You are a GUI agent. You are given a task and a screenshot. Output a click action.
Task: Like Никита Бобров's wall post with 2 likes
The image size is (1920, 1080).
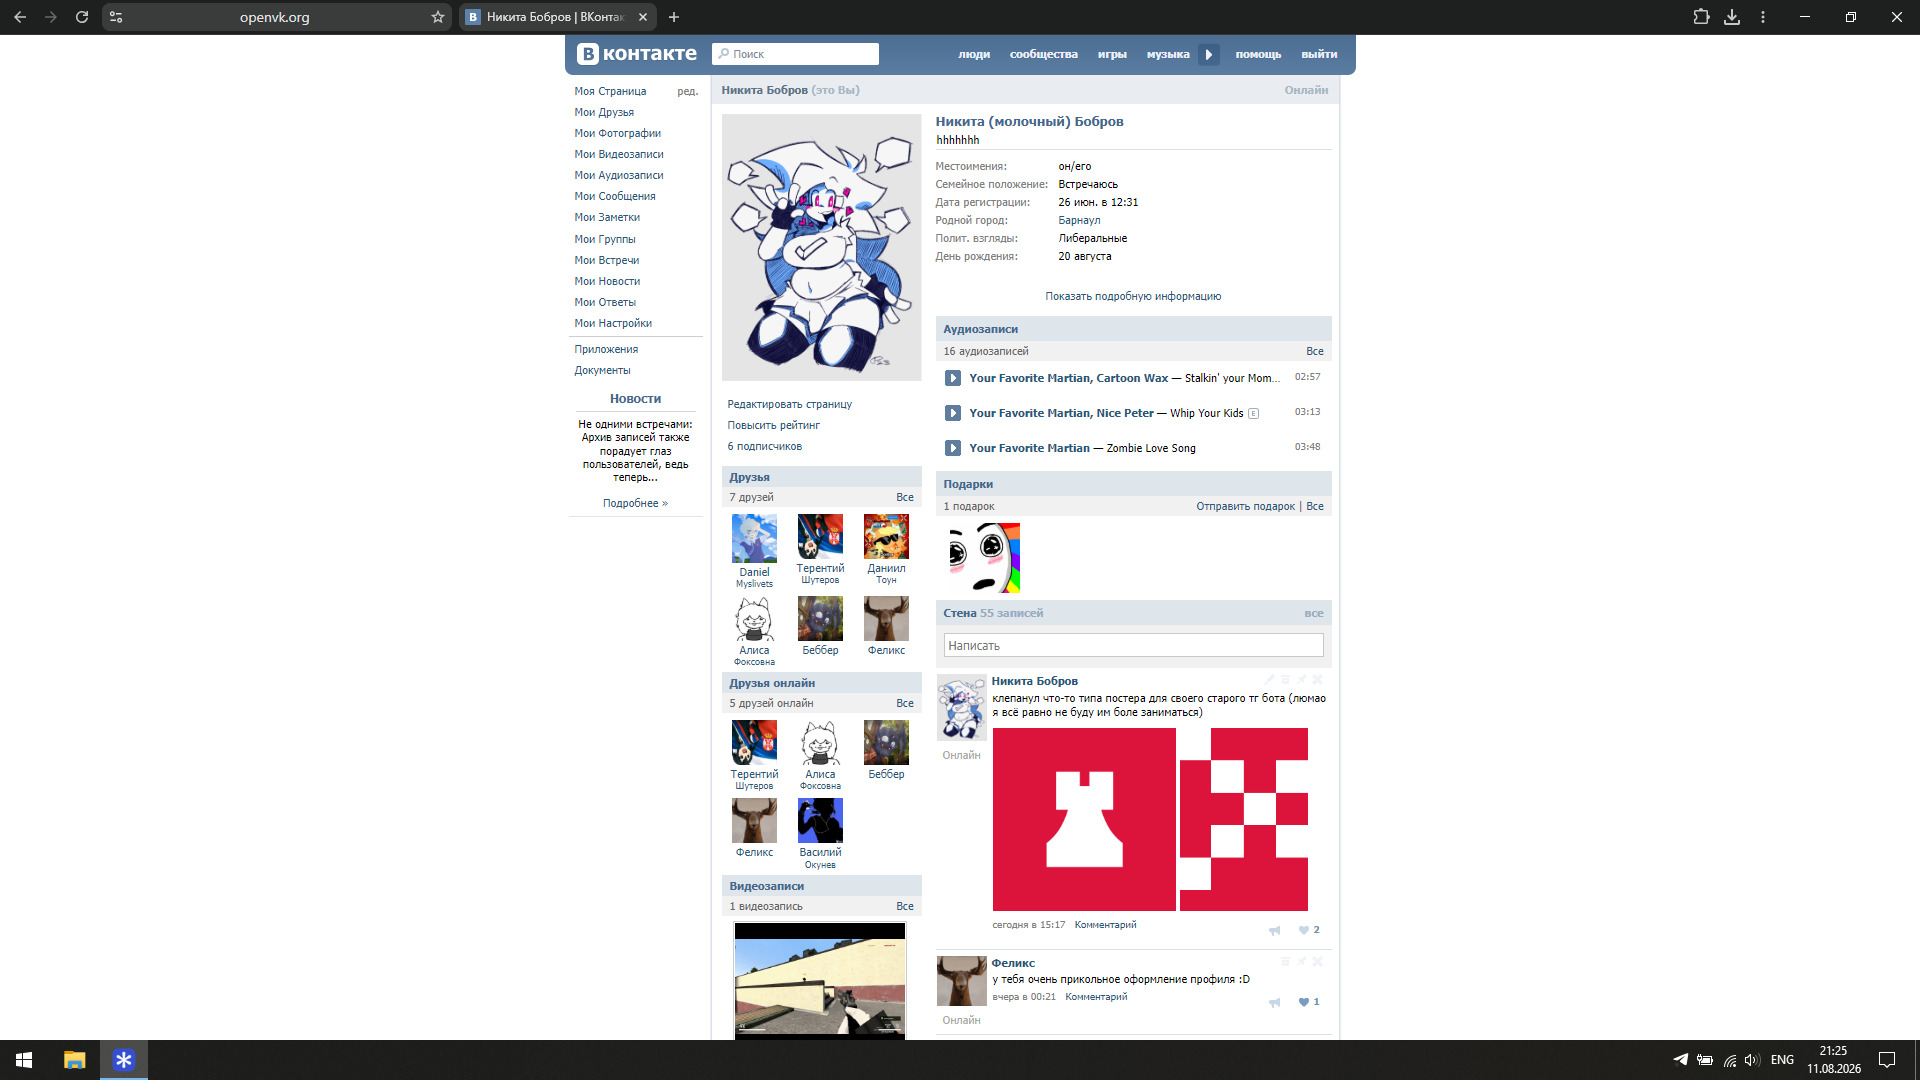tap(1309, 930)
